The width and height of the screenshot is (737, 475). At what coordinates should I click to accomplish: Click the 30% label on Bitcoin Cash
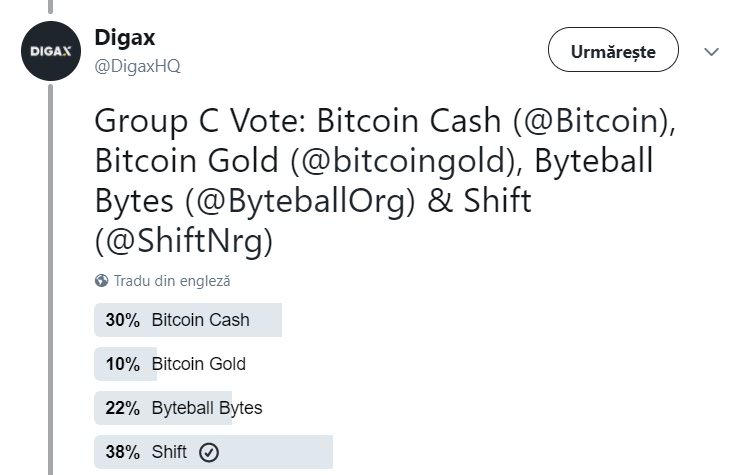point(123,320)
